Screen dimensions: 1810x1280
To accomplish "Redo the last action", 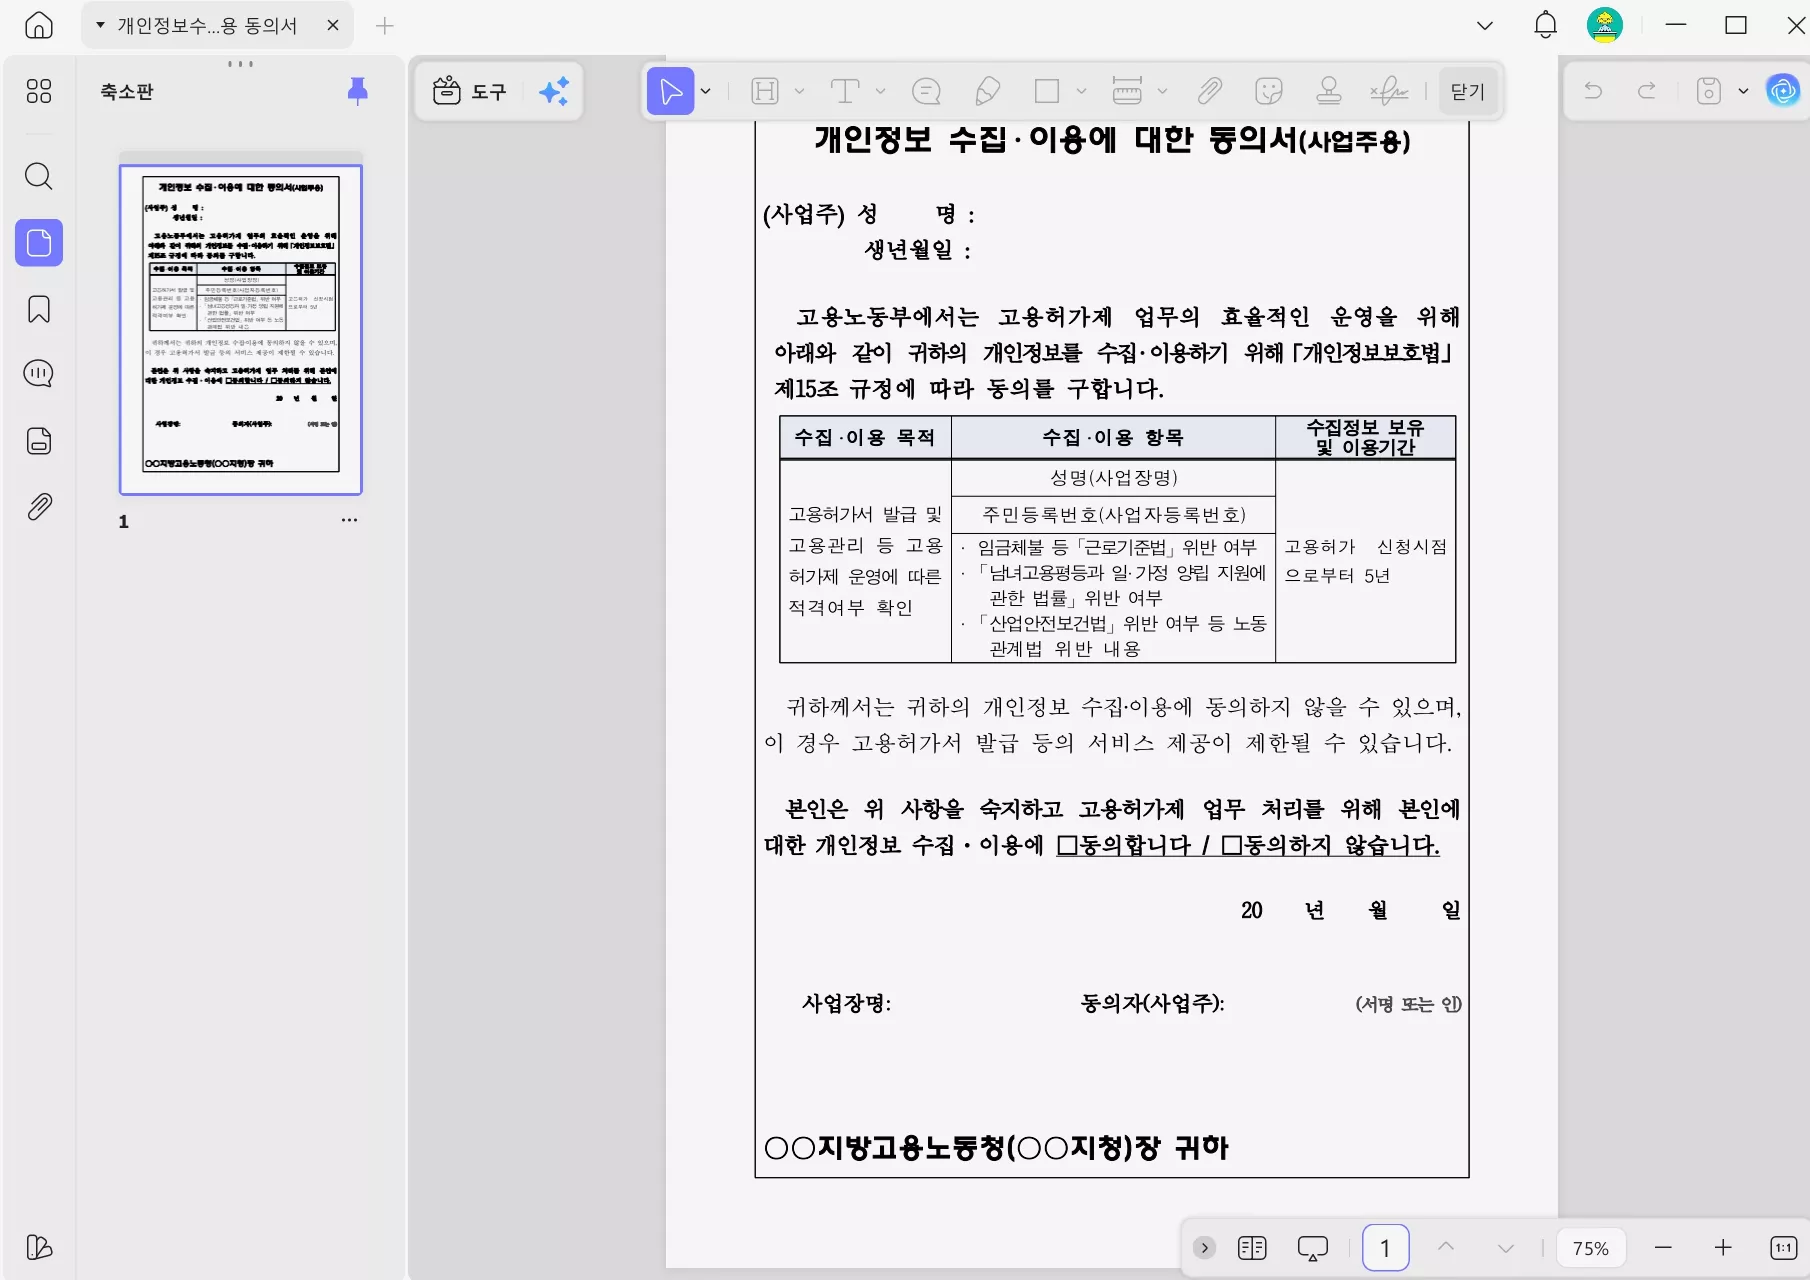I will pos(1646,91).
